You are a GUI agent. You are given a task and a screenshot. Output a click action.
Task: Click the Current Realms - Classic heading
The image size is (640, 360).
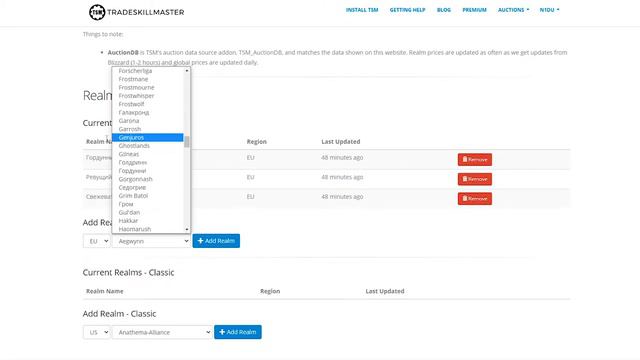129,273
